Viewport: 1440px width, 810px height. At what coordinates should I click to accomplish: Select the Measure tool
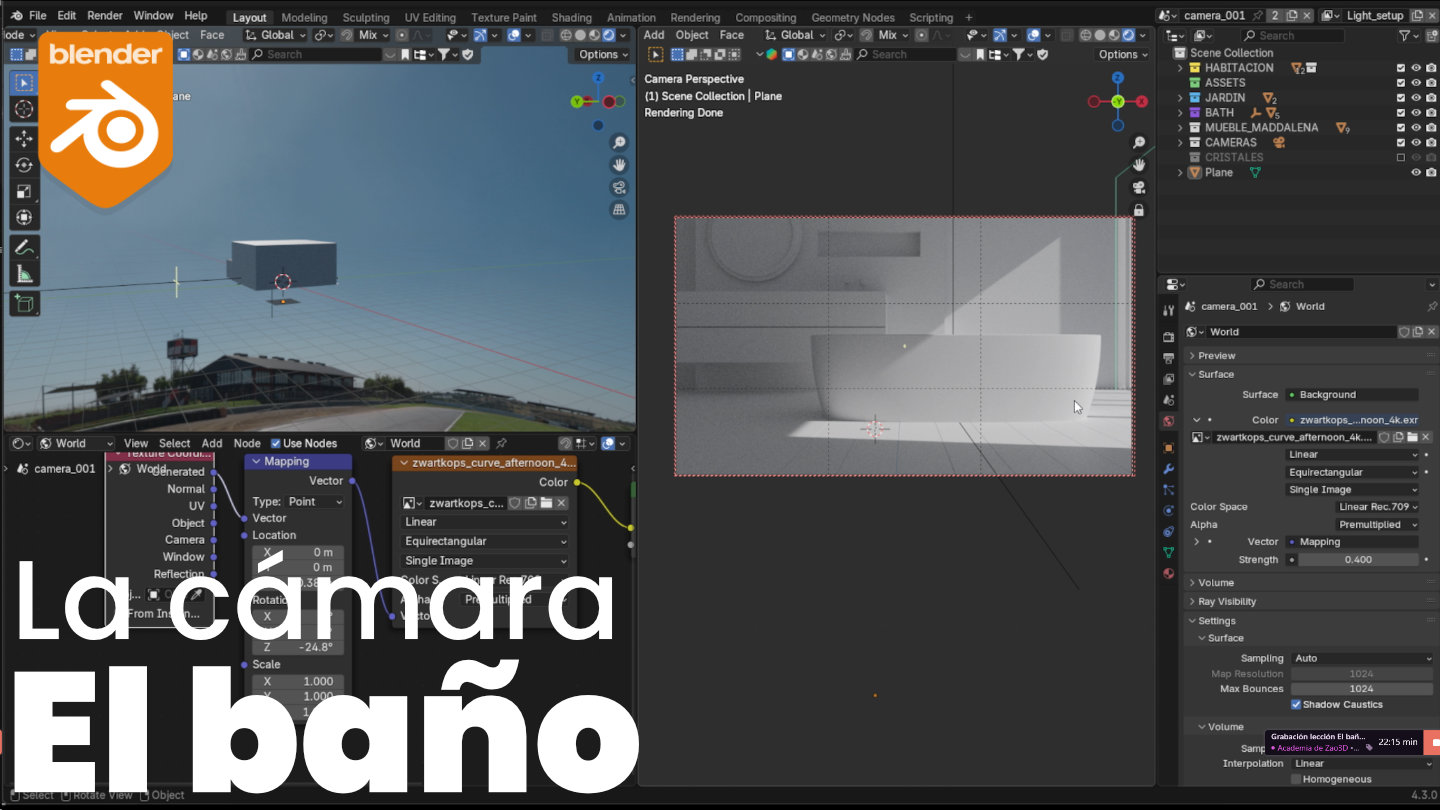(24, 273)
